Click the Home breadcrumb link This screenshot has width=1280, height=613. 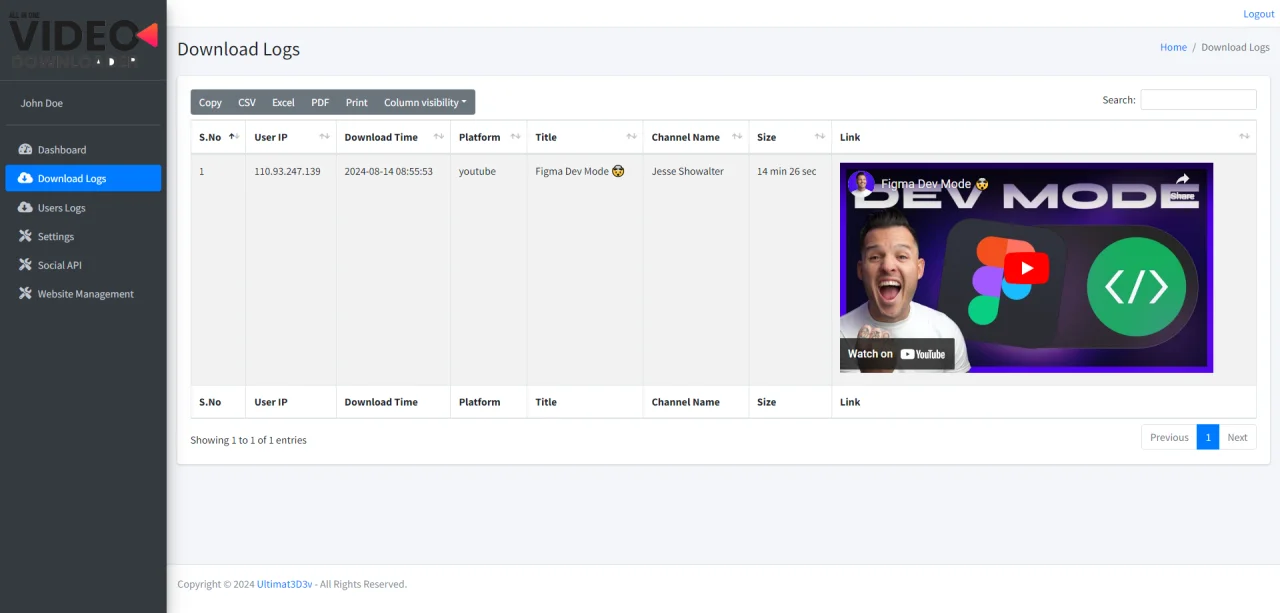point(1173,47)
